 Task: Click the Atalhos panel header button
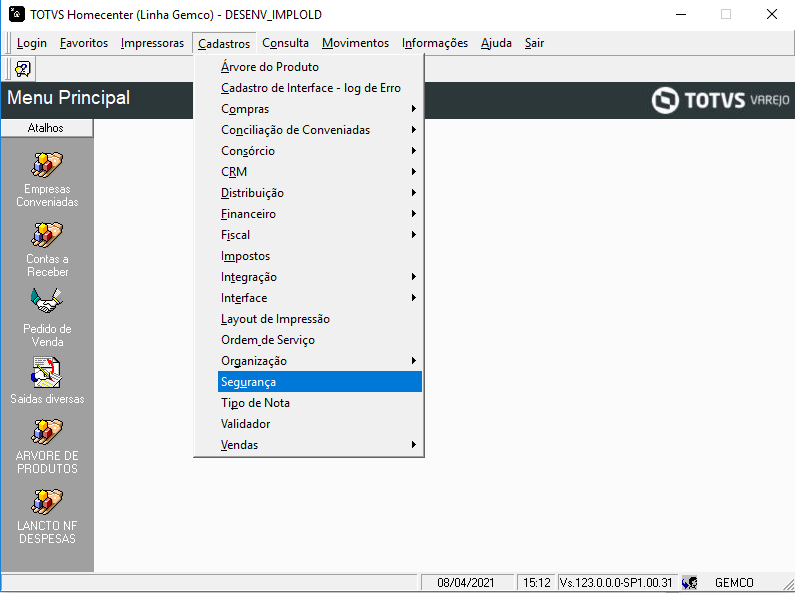tap(47, 128)
